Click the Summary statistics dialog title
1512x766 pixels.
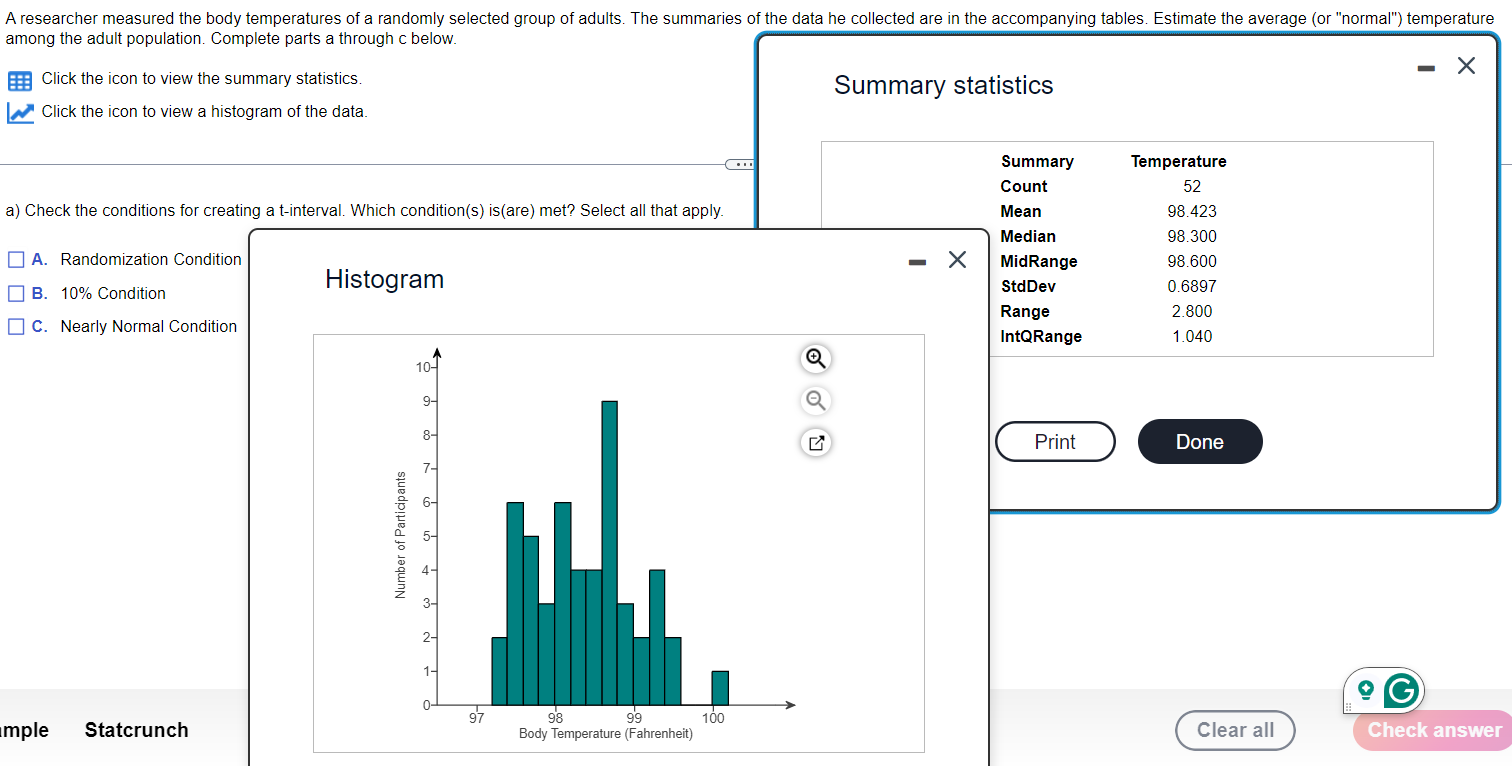point(943,85)
